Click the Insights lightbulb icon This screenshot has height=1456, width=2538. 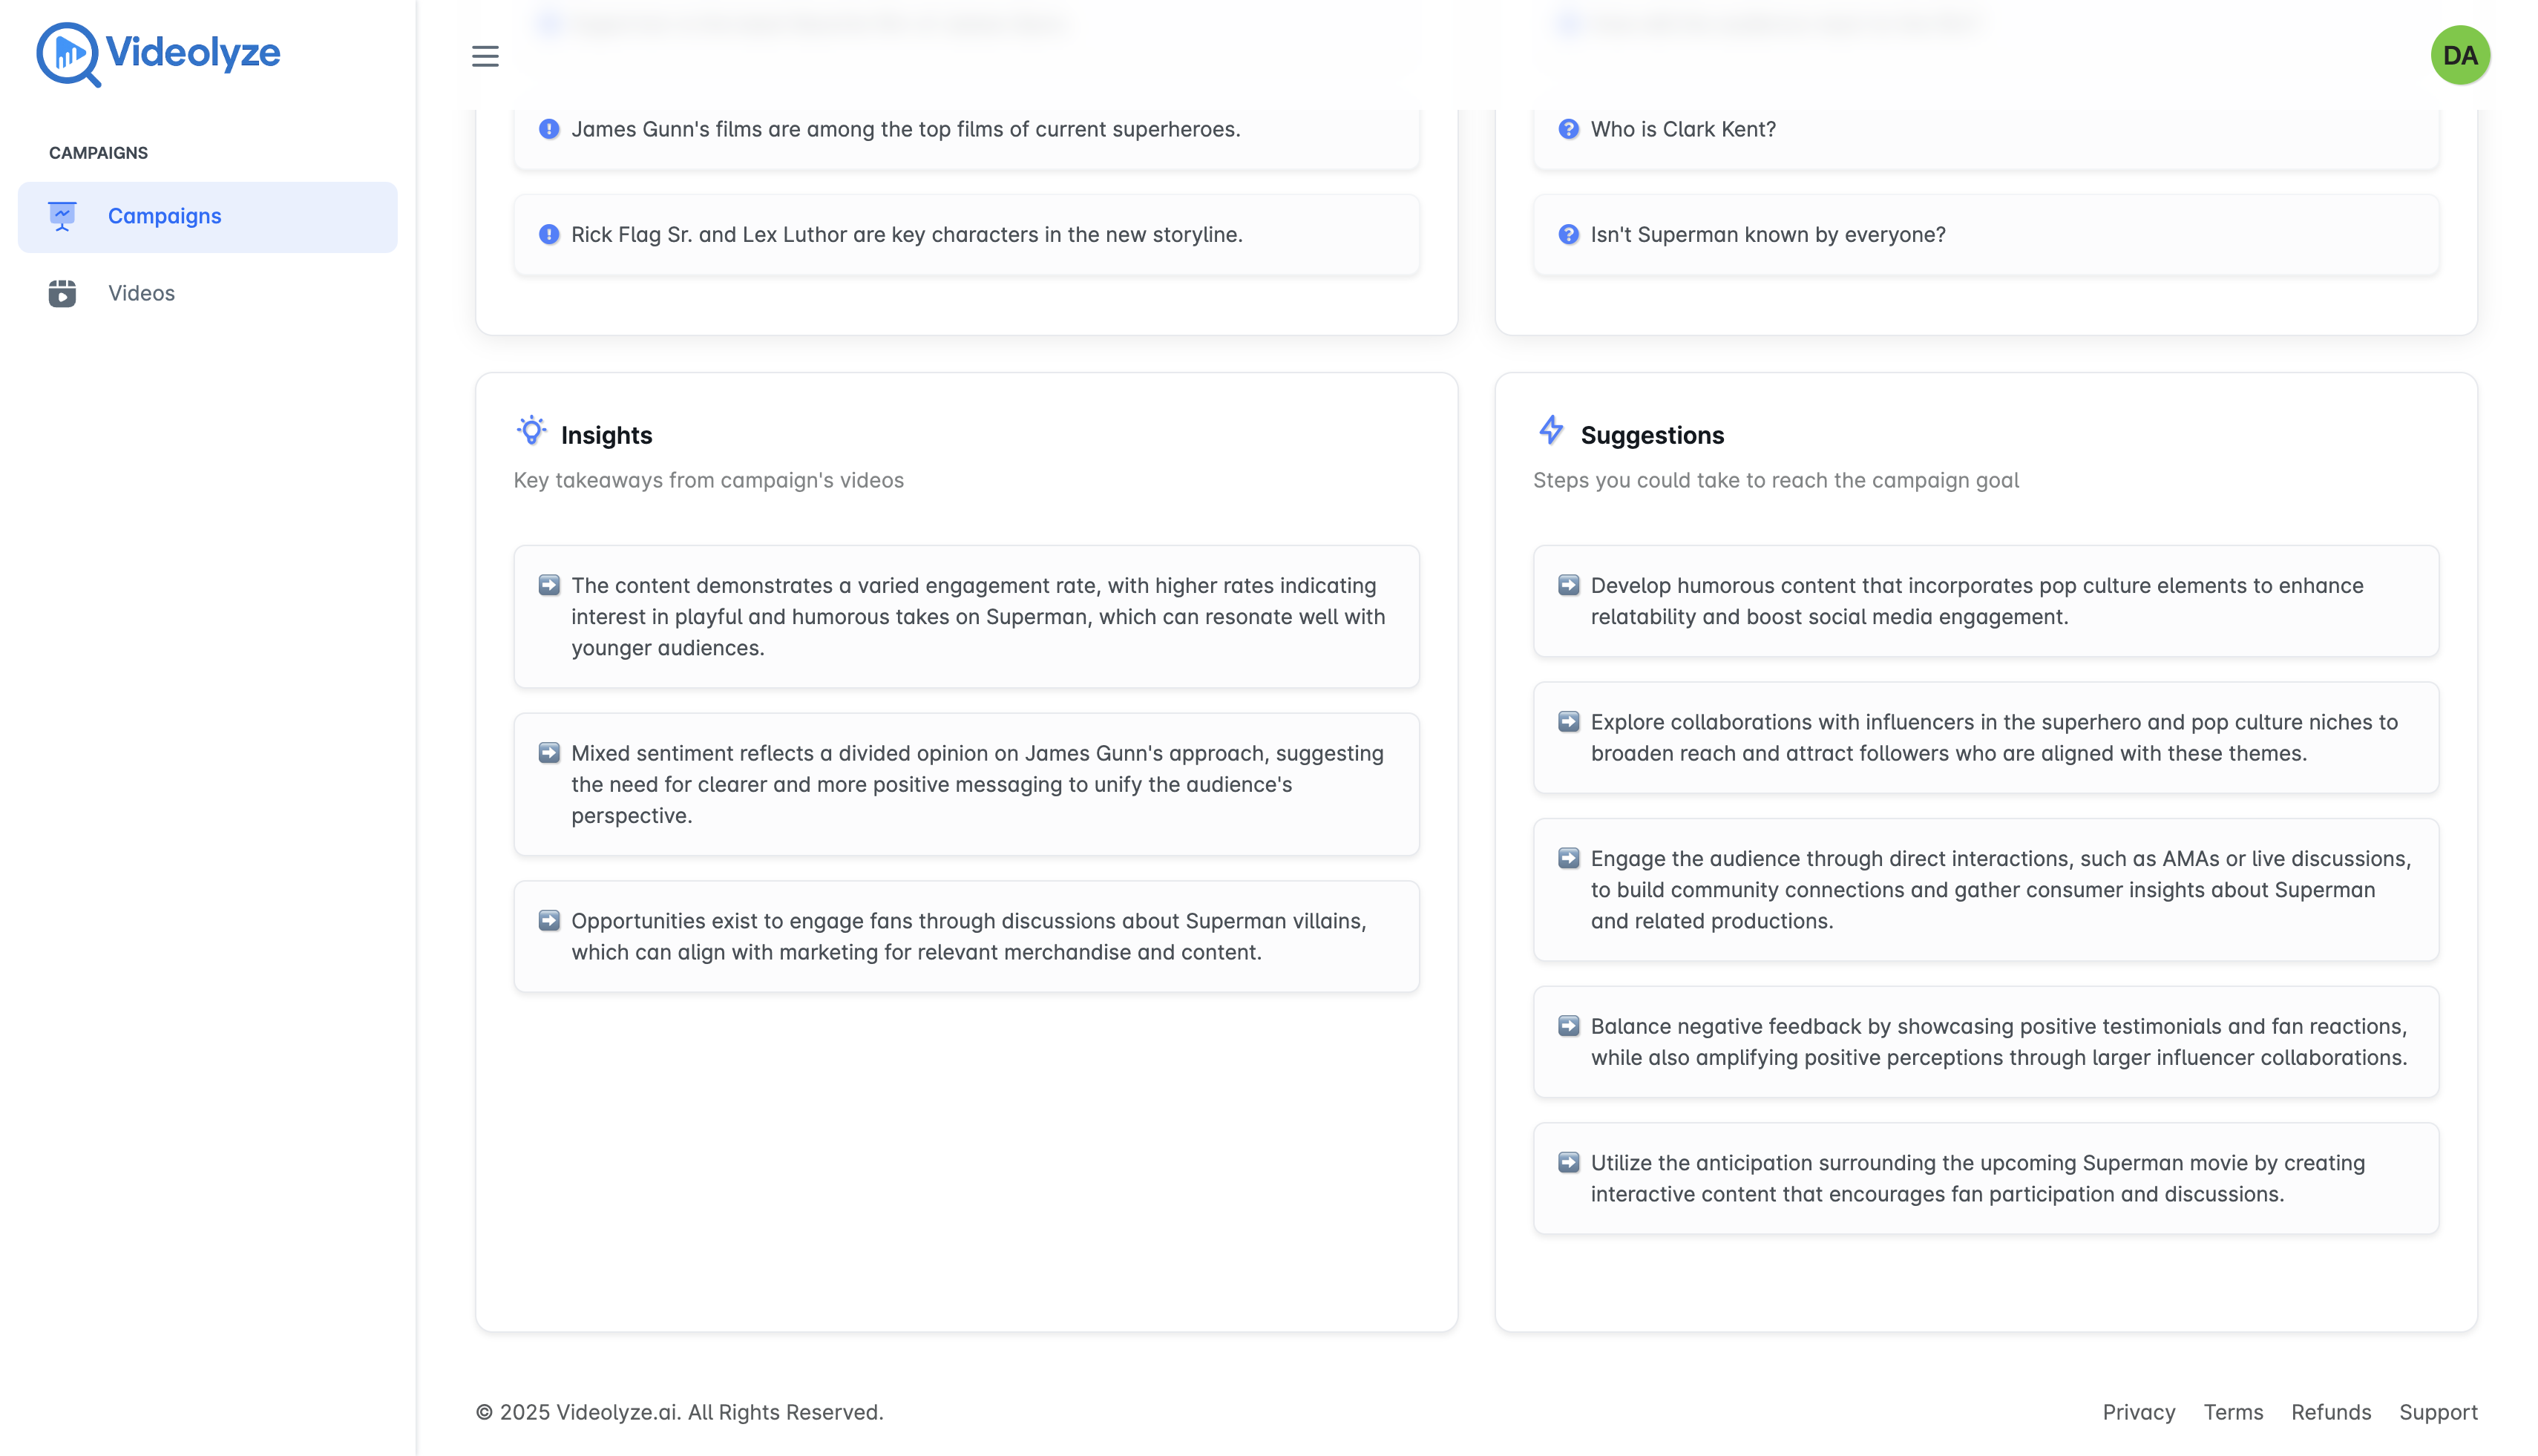pyautogui.click(x=531, y=431)
